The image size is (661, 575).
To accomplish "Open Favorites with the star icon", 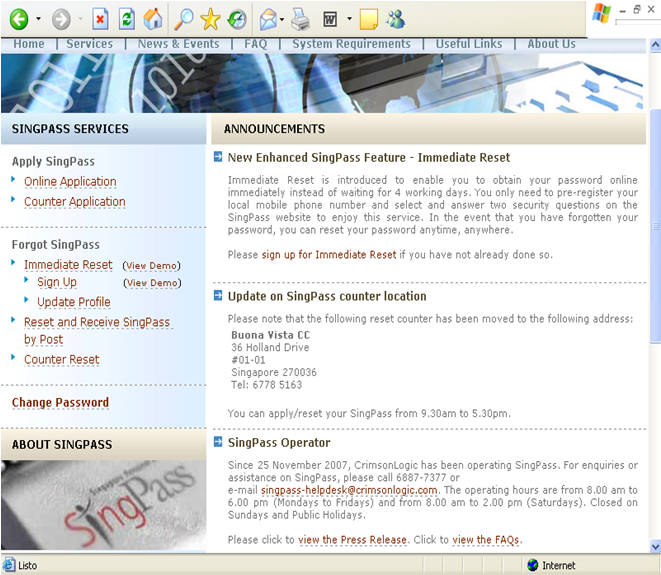I will point(210,19).
